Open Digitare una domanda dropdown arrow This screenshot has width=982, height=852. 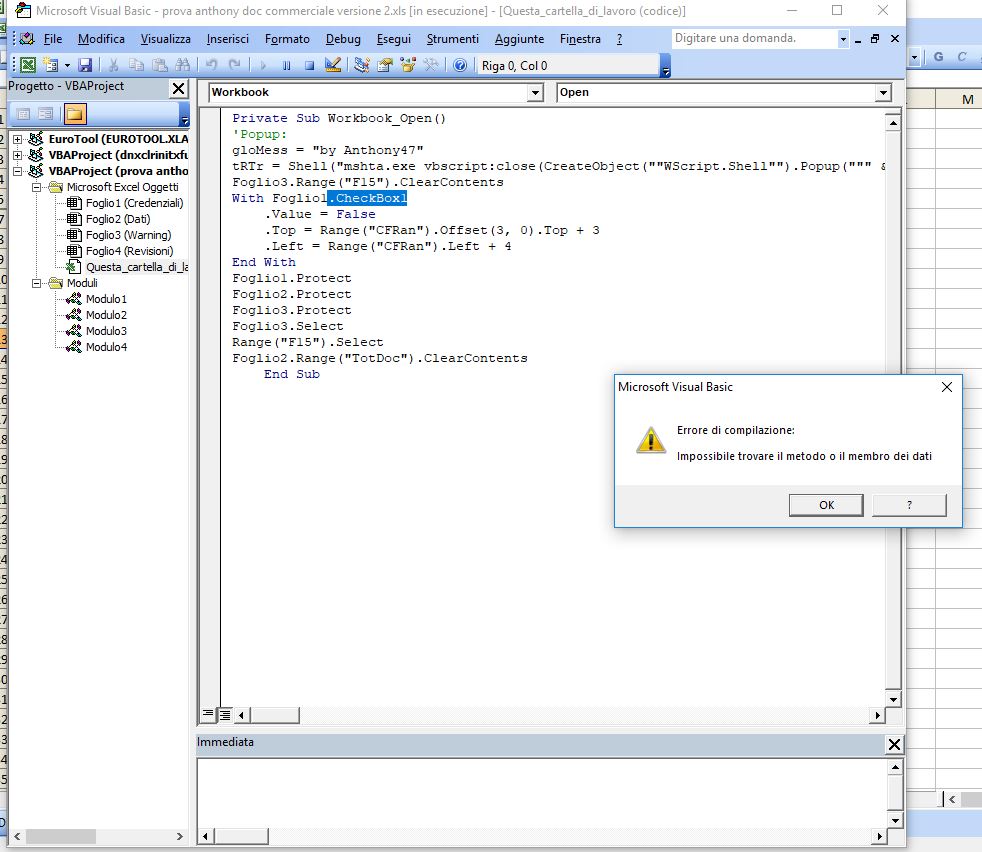pos(843,39)
